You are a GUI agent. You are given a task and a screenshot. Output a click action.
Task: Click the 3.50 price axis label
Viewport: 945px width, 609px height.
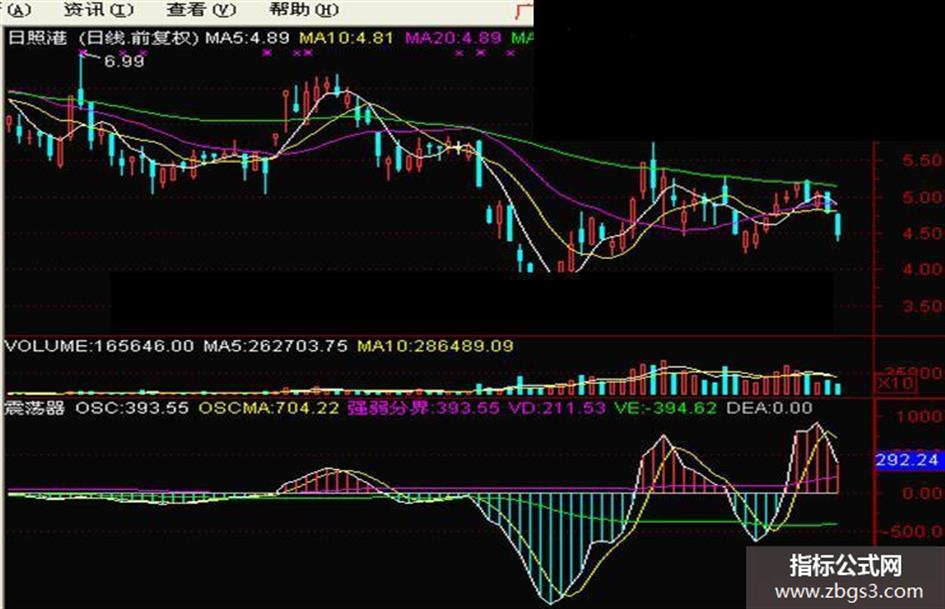pyautogui.click(x=921, y=306)
